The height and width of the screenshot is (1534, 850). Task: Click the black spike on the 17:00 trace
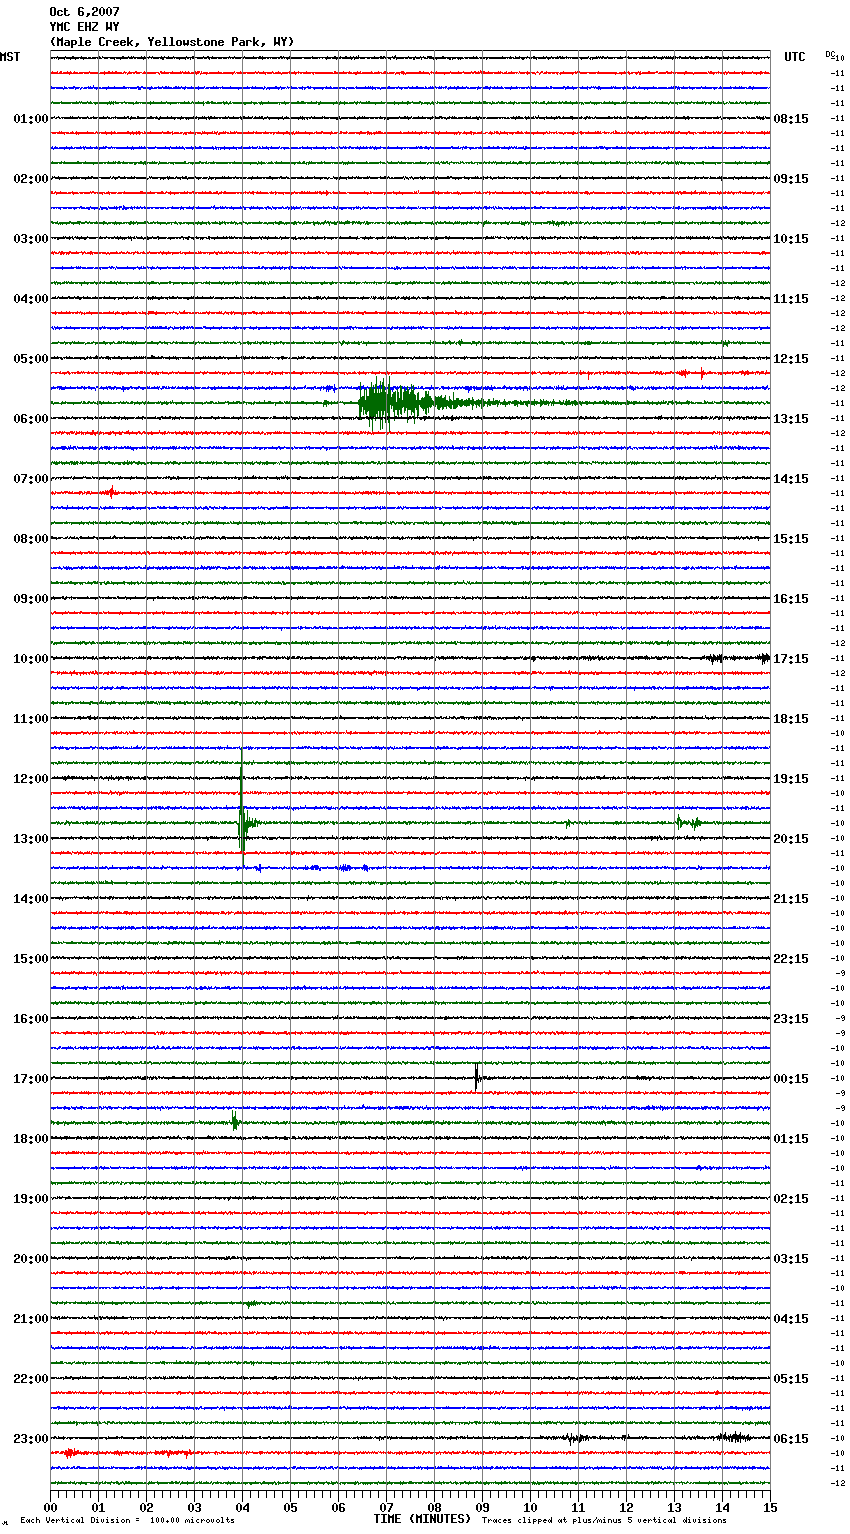(477, 1077)
